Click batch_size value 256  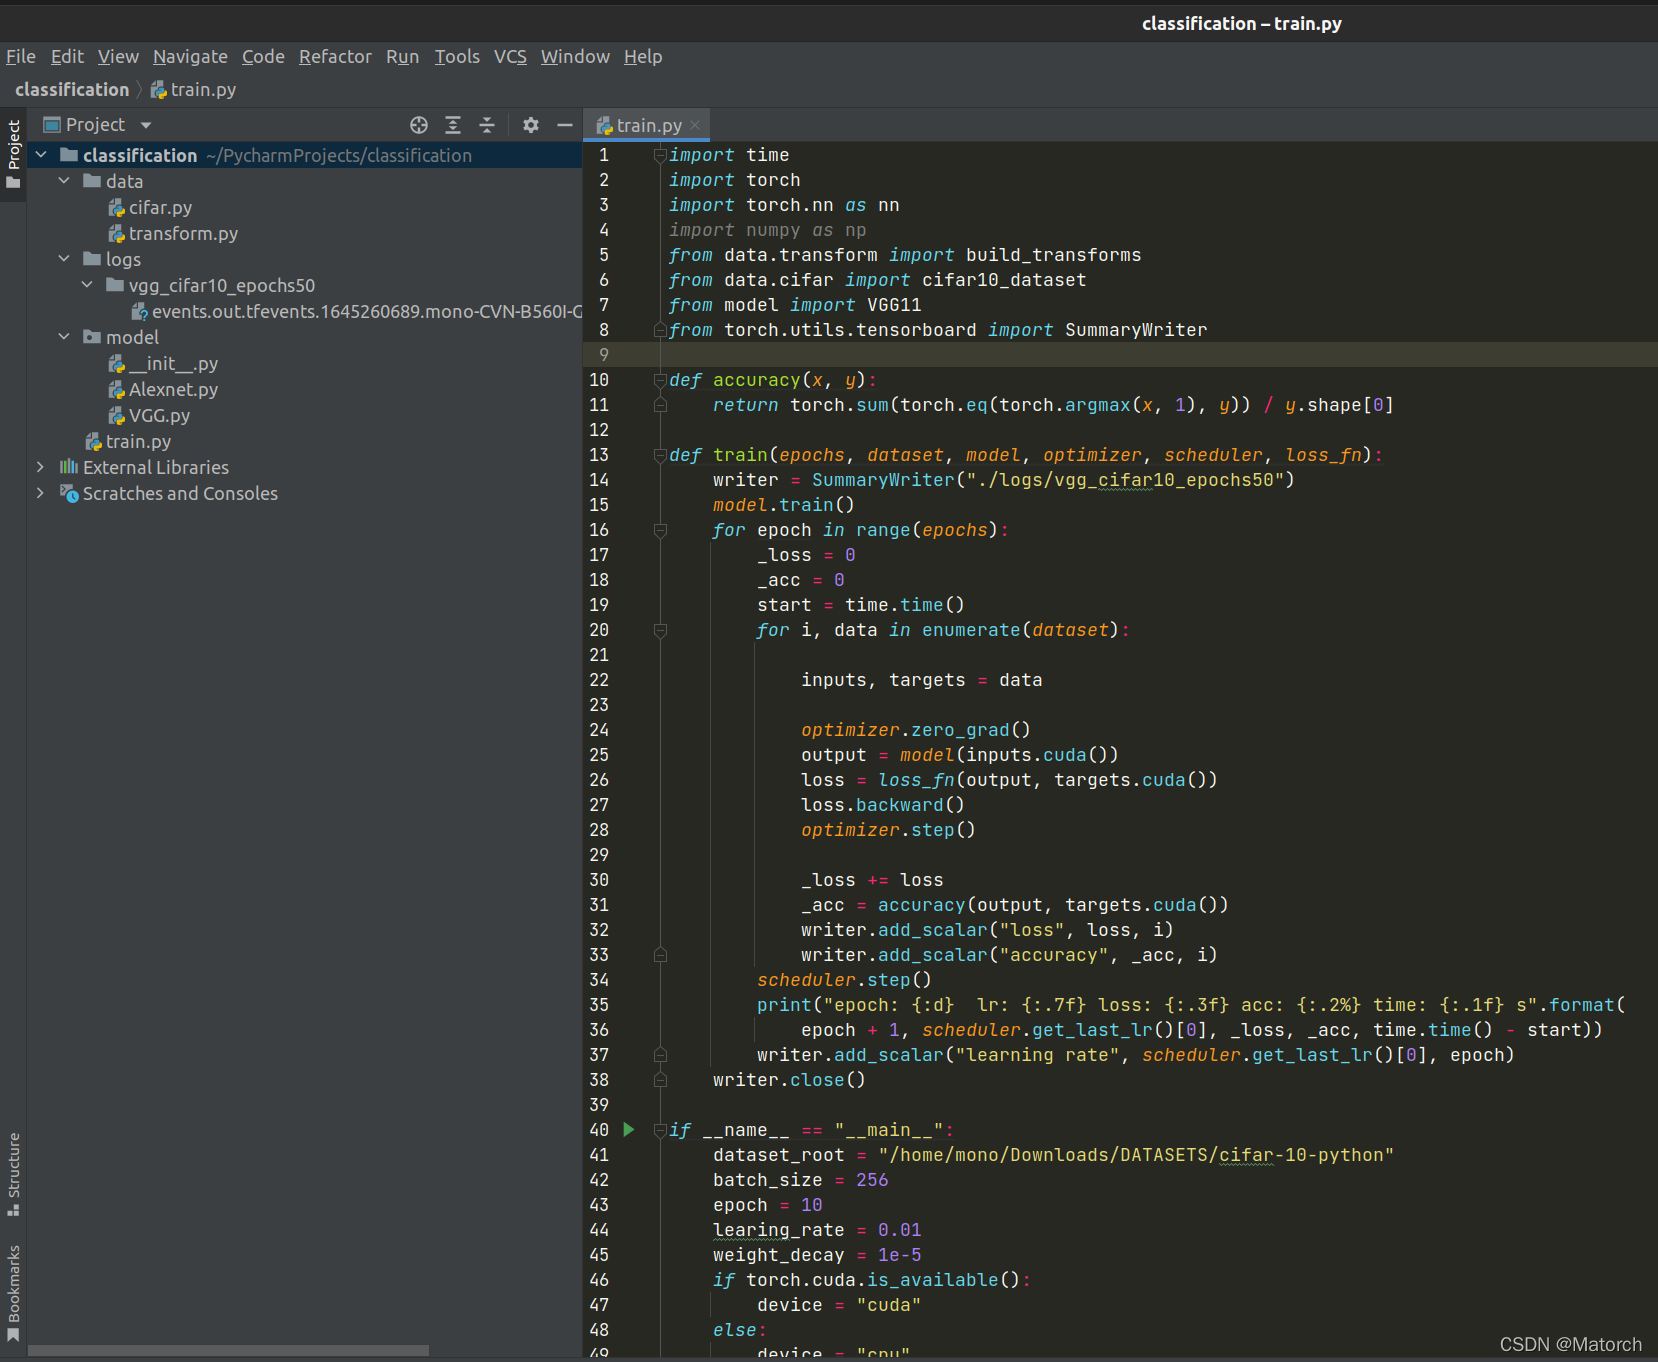click(872, 1180)
